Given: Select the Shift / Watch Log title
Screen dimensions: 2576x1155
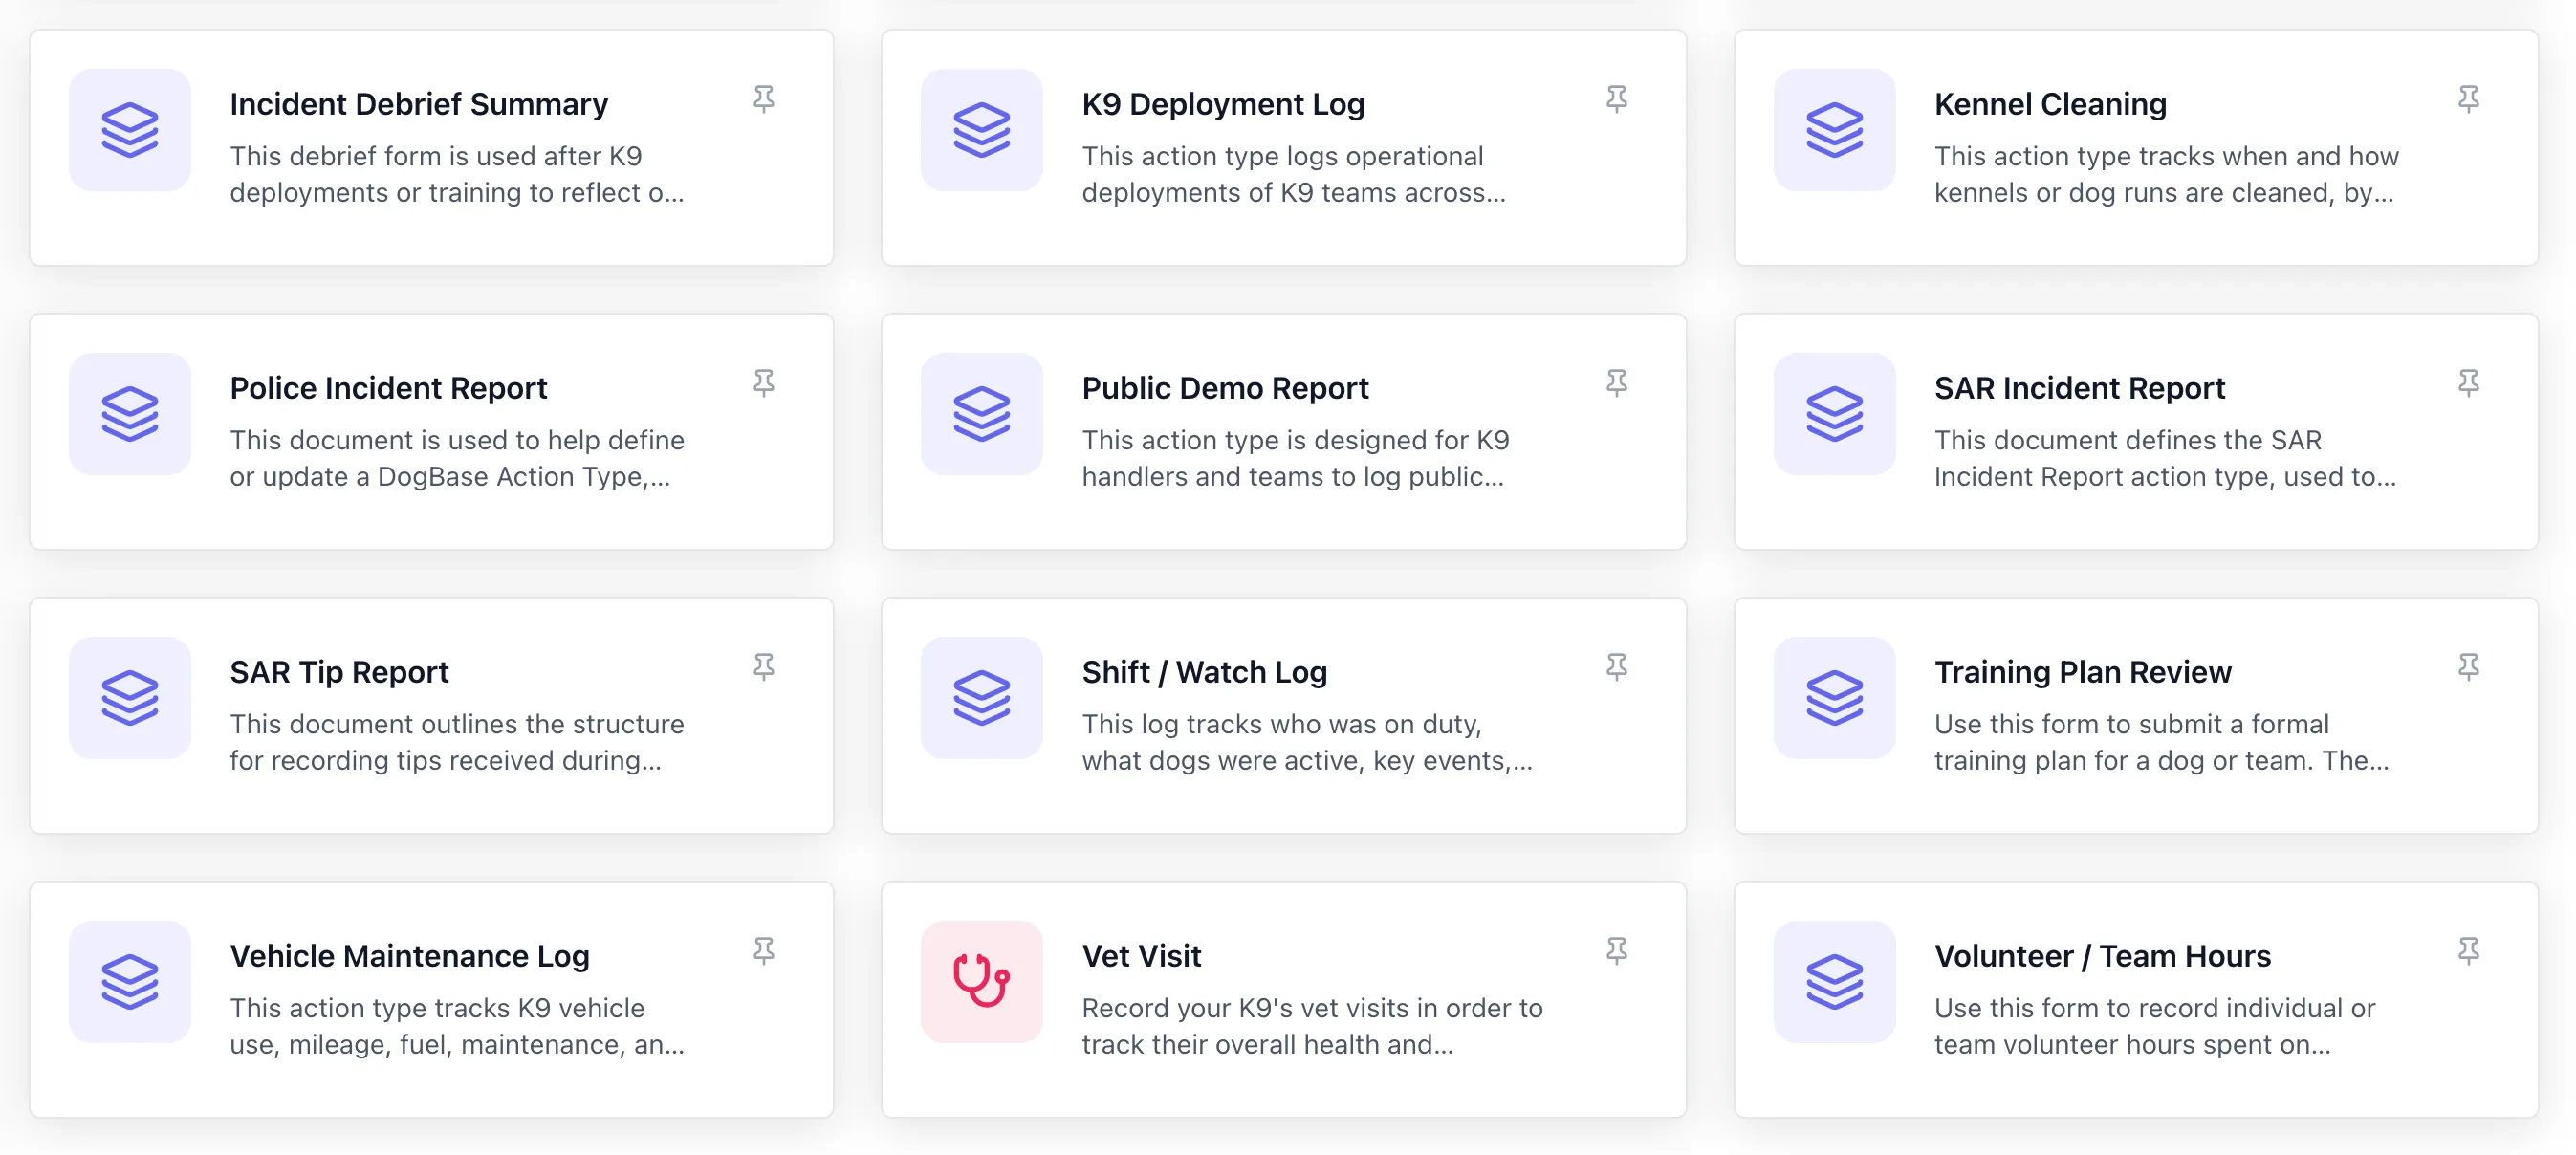Looking at the screenshot, I should pyautogui.click(x=1204, y=672).
